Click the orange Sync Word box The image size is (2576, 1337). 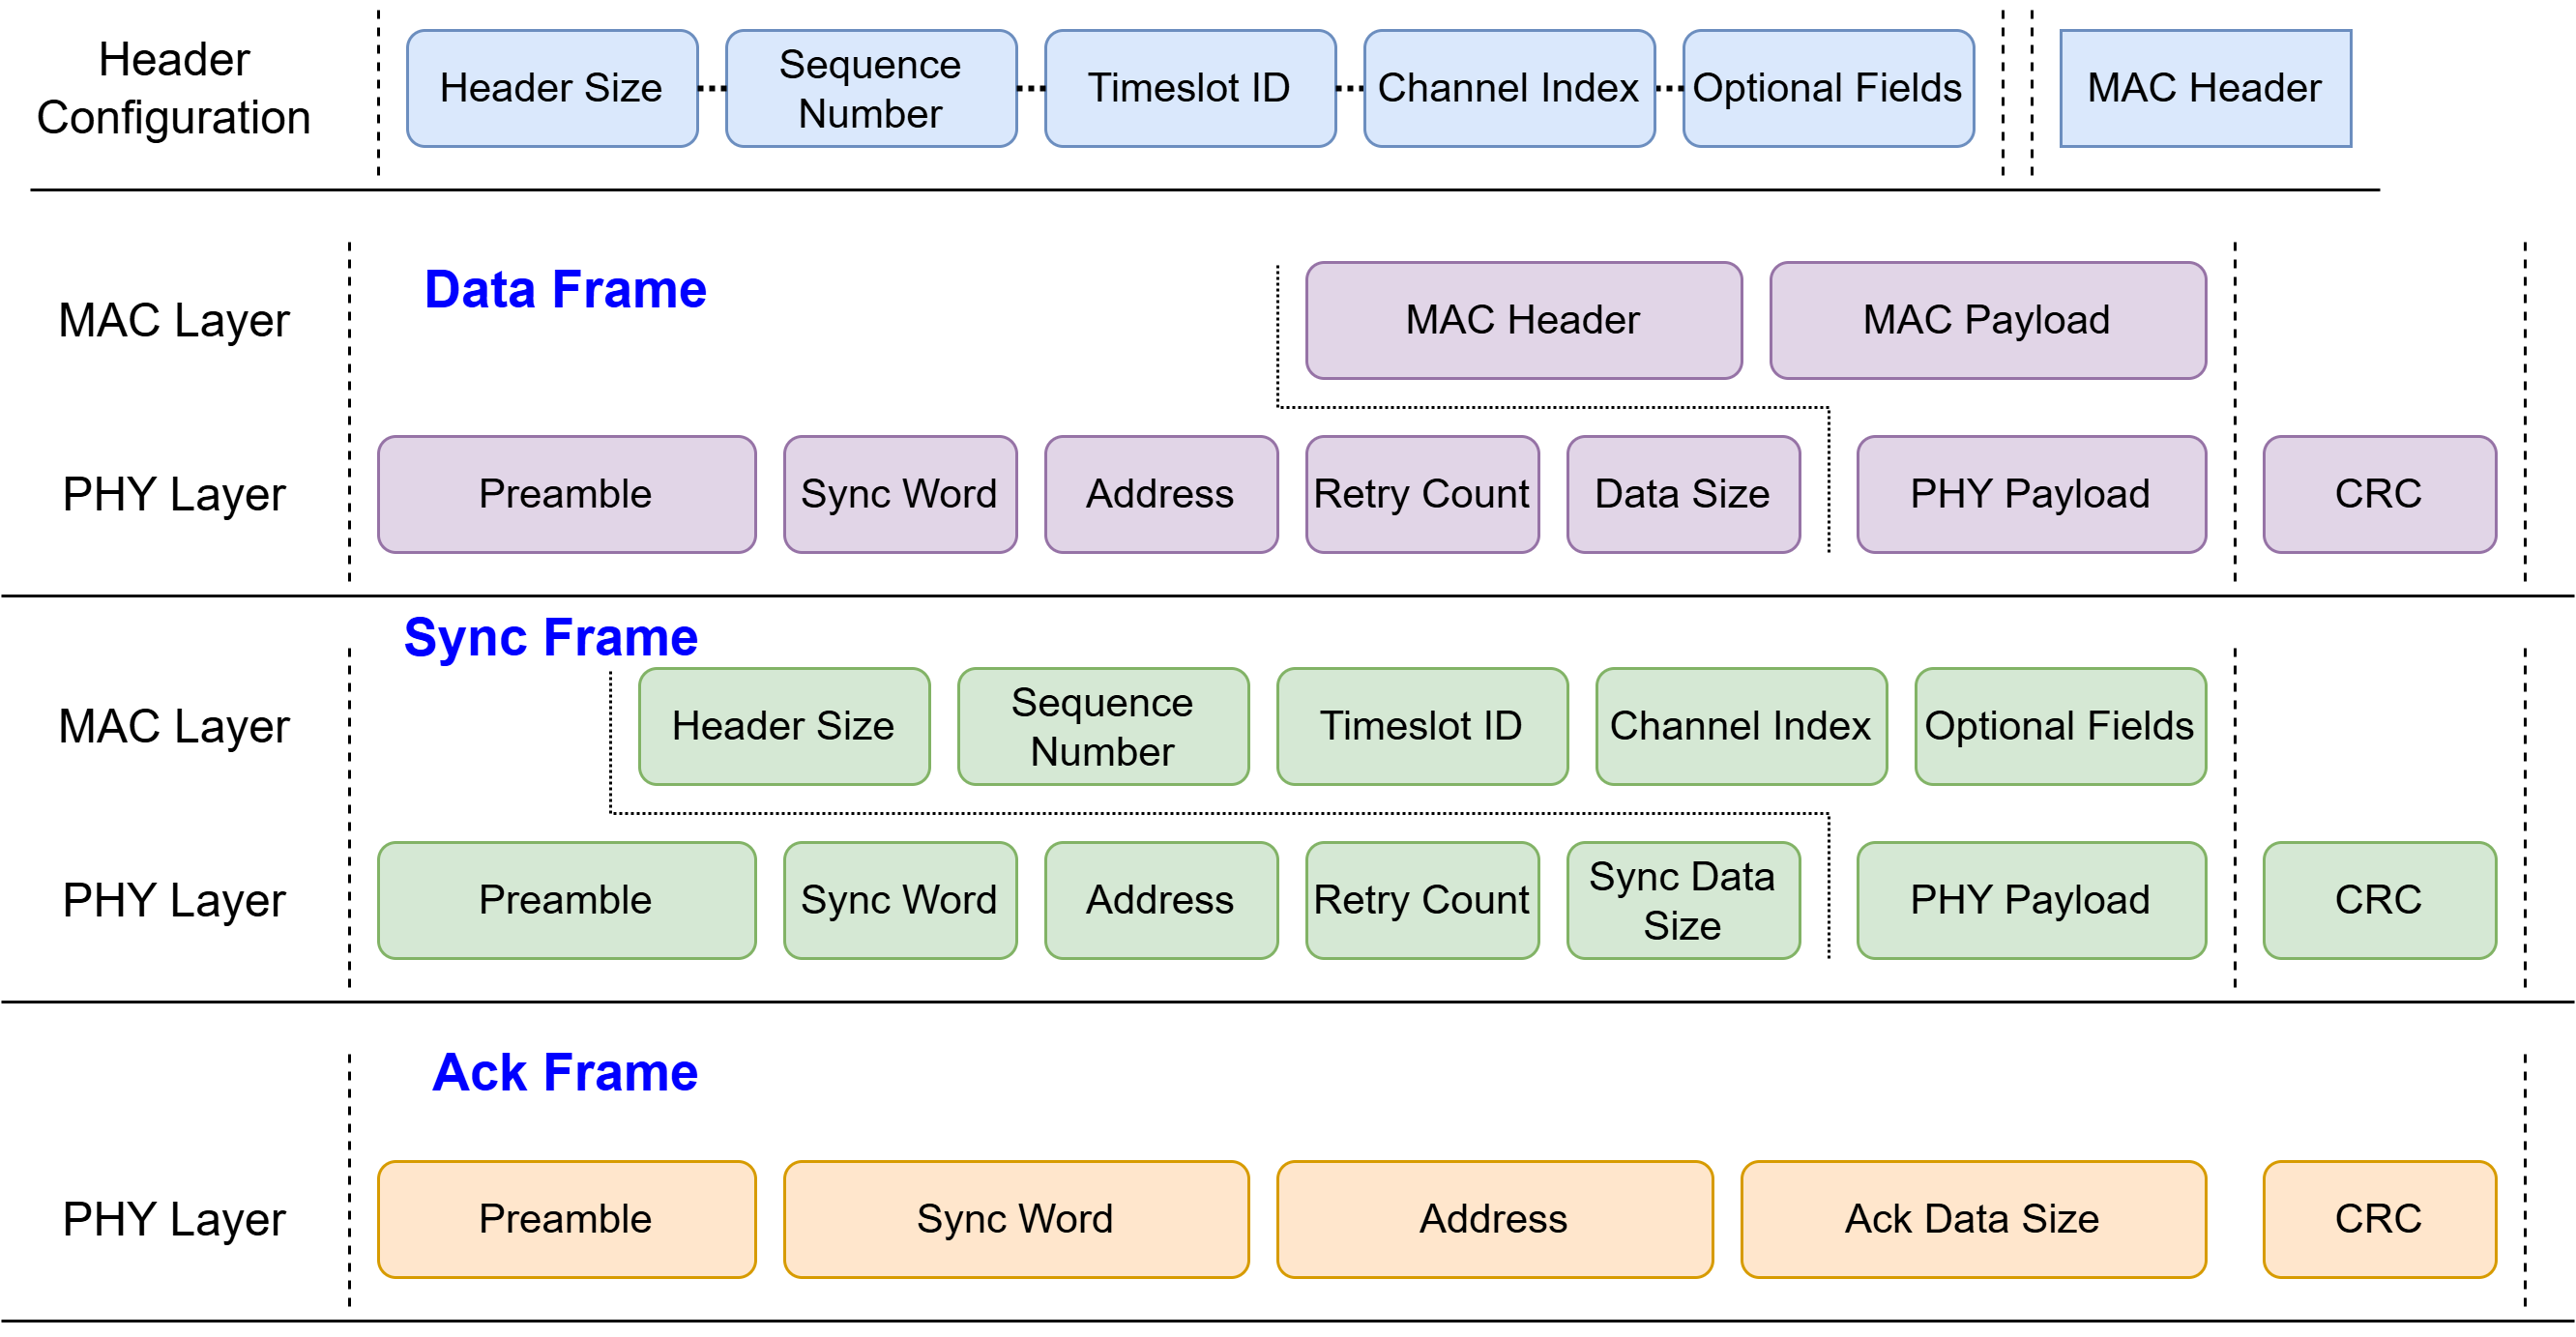(x=1016, y=1219)
